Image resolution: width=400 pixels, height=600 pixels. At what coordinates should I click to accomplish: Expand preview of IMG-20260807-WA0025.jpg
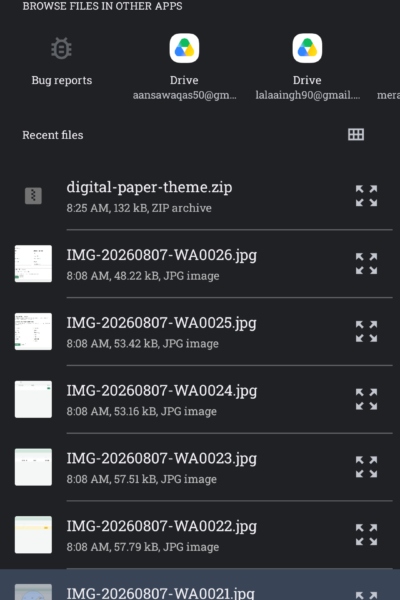point(366,331)
